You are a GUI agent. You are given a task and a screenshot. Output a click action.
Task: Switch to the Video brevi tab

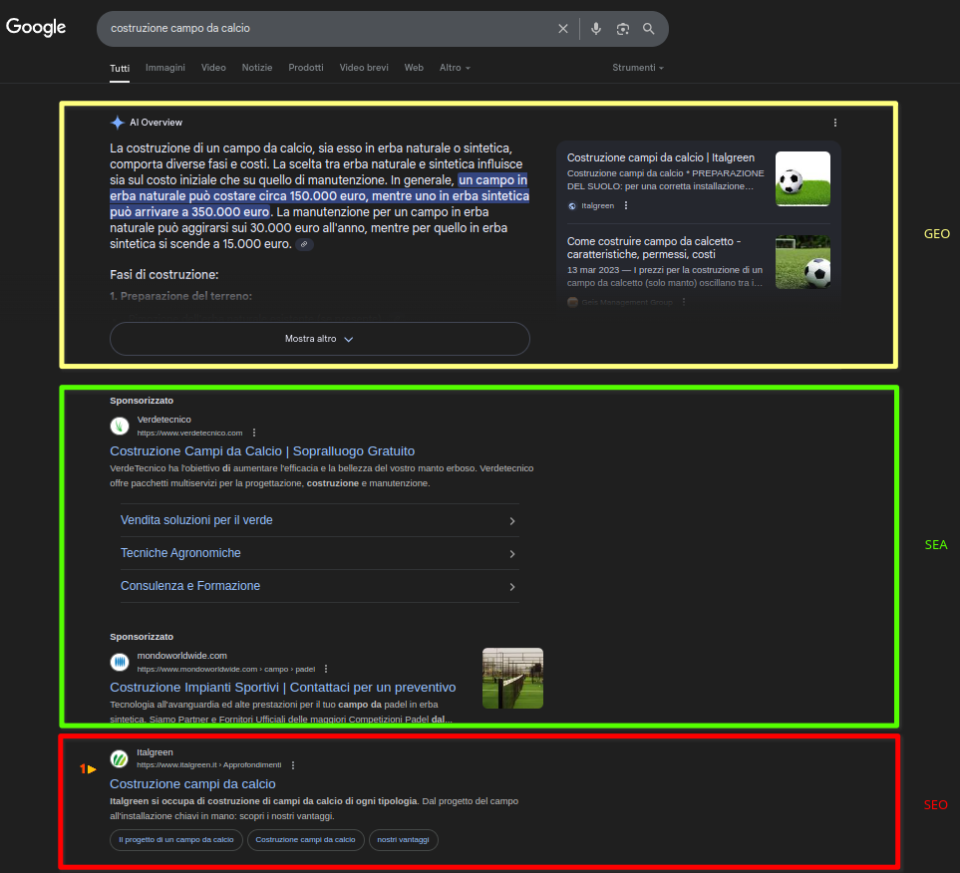(x=364, y=67)
